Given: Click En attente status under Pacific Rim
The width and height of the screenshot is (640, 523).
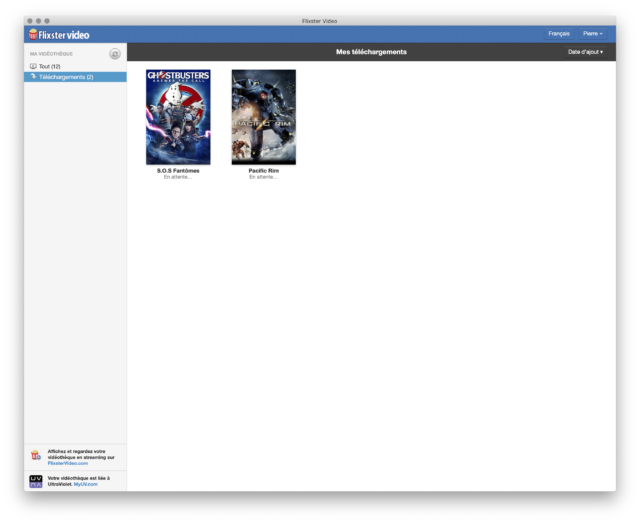Looking at the screenshot, I should 264,177.
